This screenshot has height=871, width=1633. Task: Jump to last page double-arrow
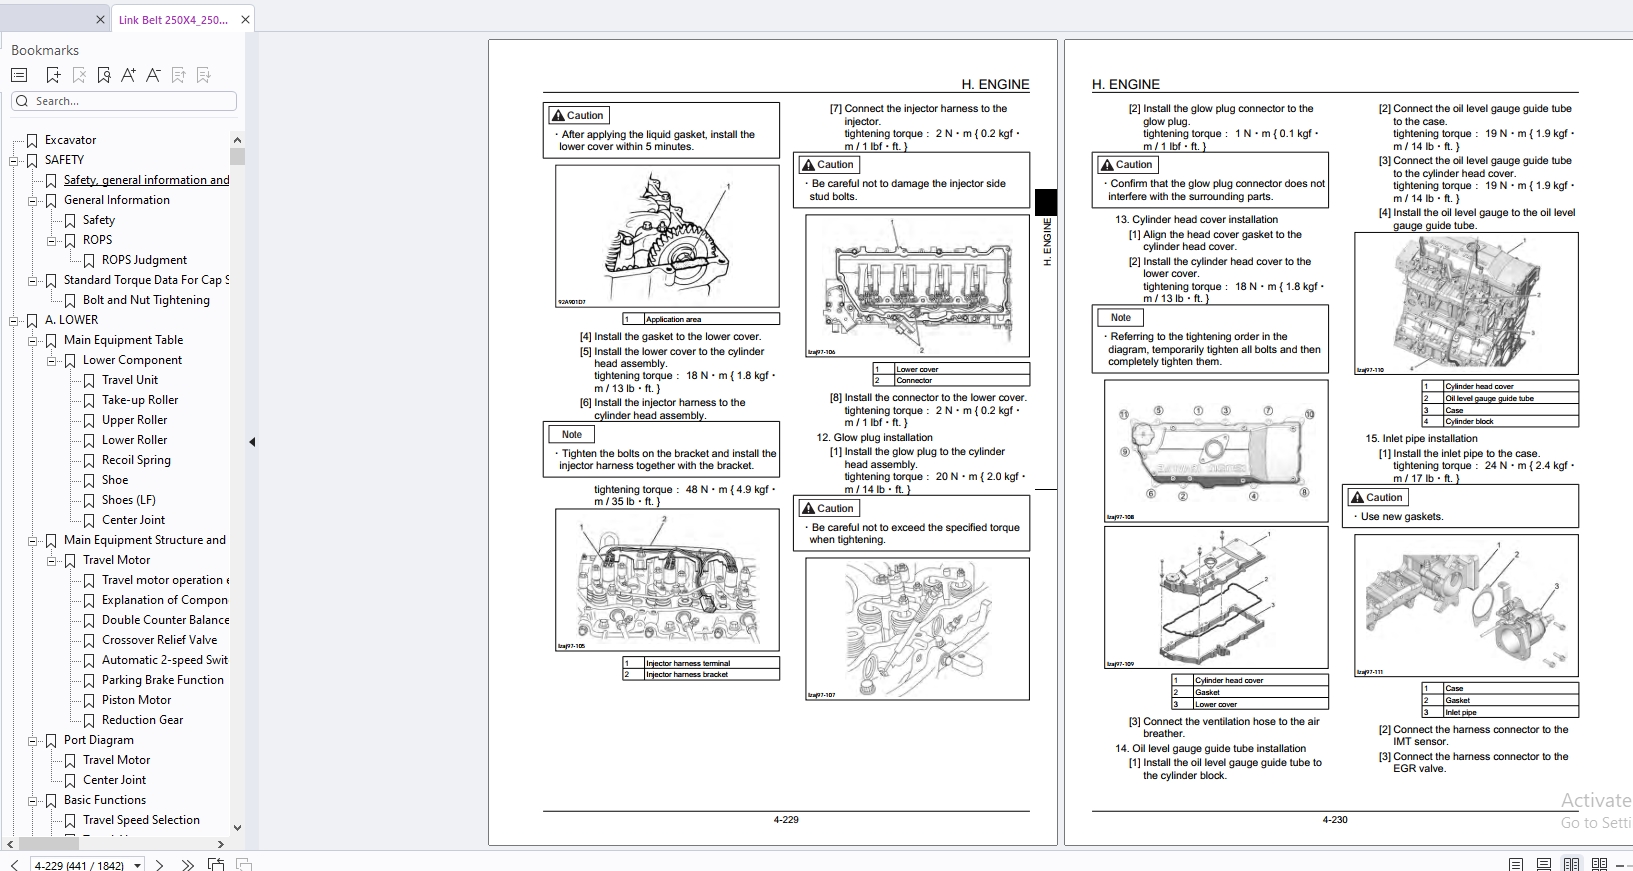pos(187,865)
